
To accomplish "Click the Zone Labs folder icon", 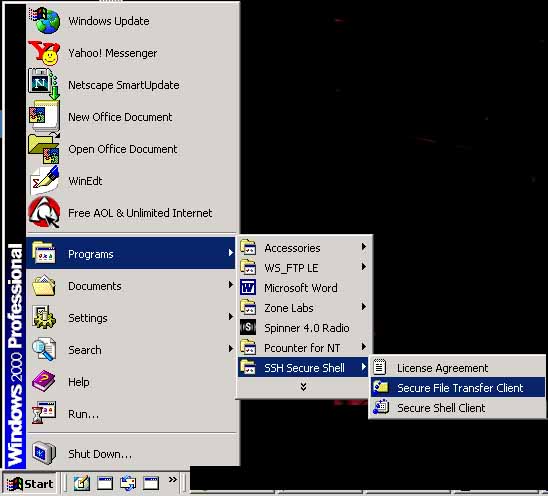I will pyautogui.click(x=248, y=307).
